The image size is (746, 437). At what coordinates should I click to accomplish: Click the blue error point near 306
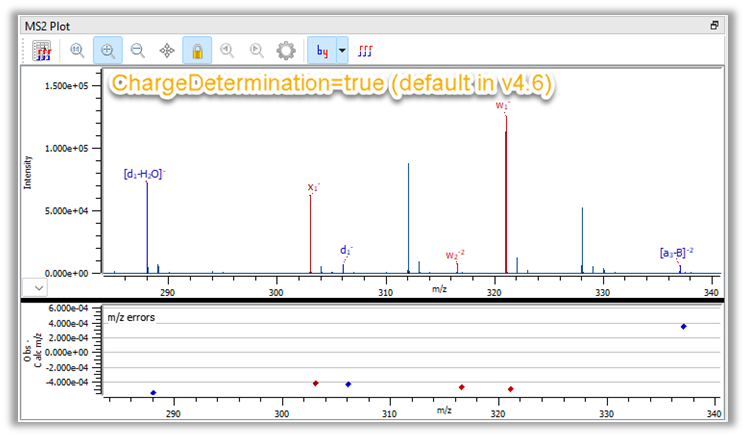click(x=348, y=384)
